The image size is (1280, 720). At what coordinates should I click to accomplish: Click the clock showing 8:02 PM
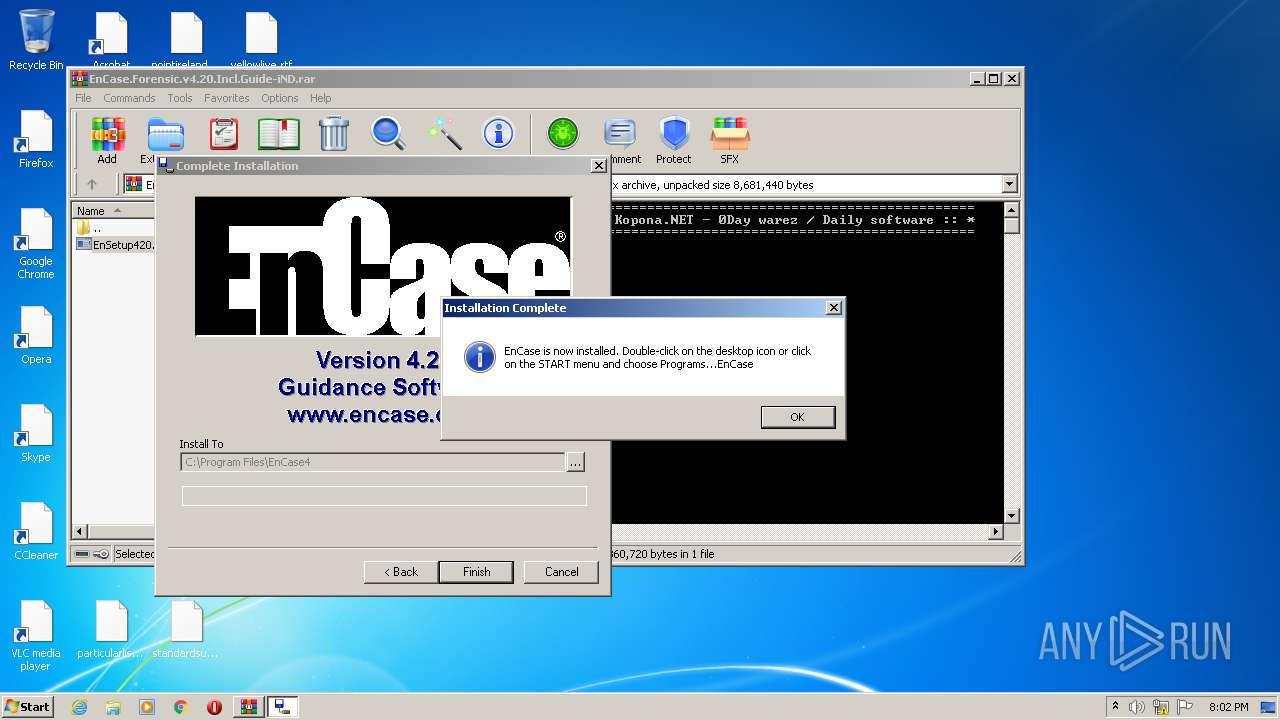1228,707
